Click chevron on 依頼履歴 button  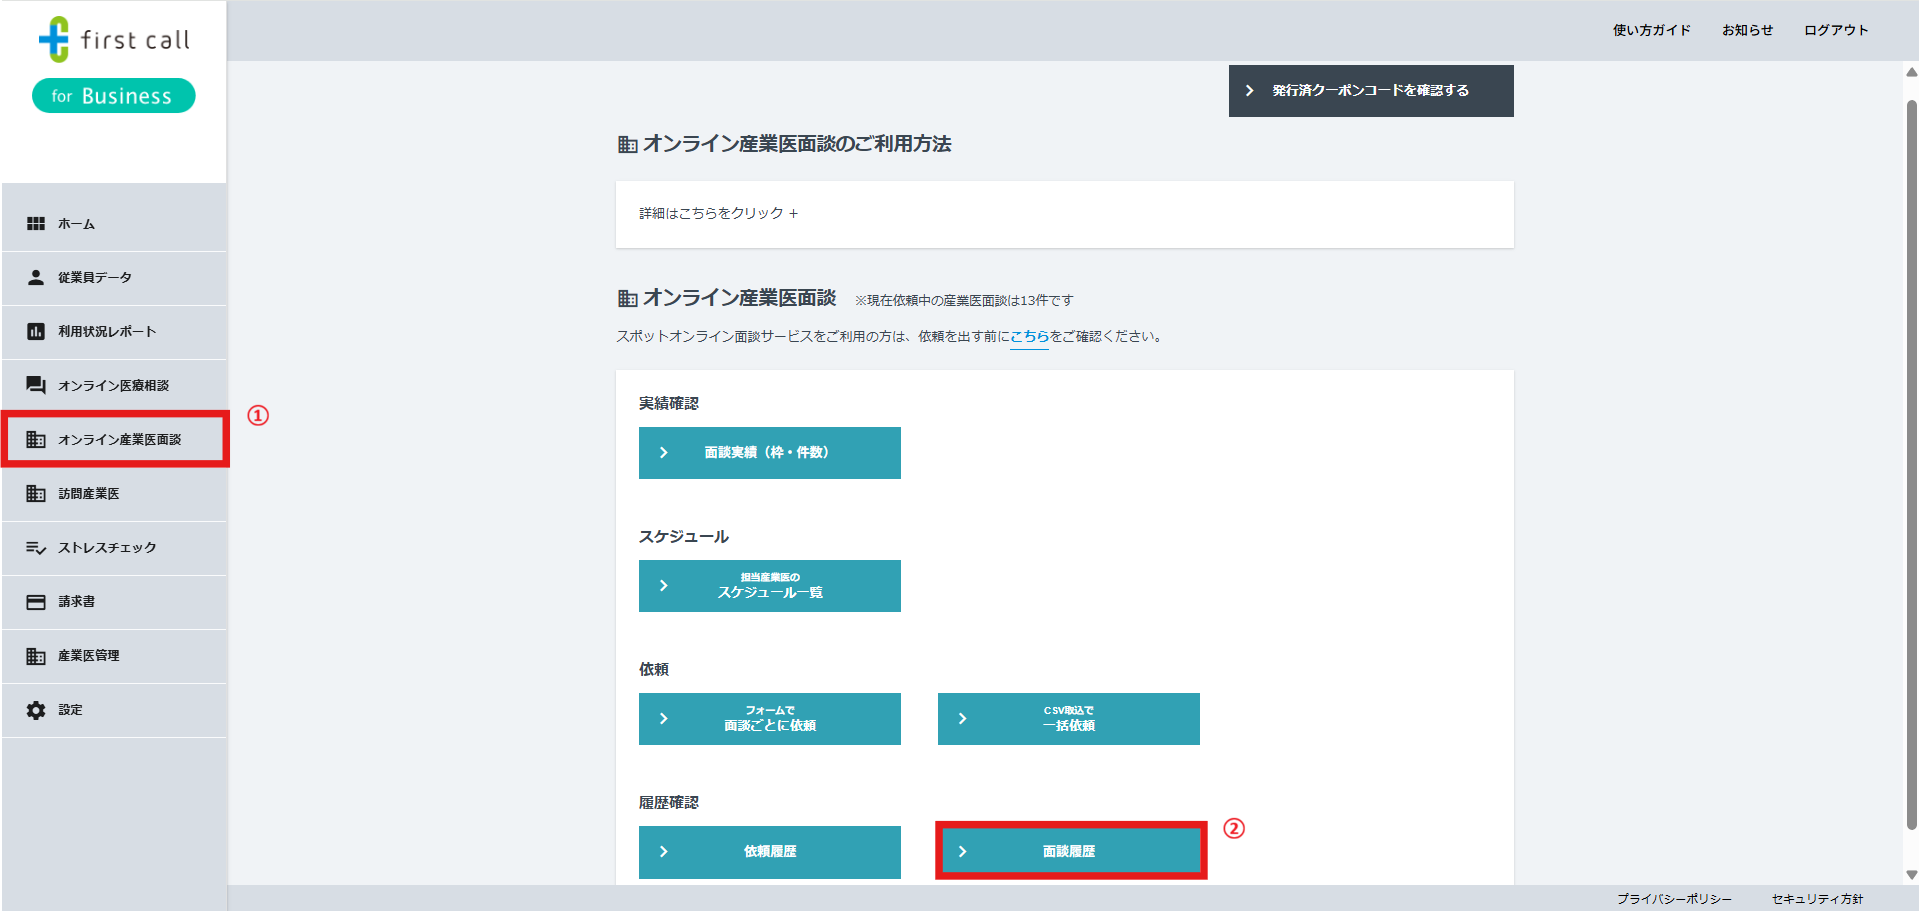point(663,852)
